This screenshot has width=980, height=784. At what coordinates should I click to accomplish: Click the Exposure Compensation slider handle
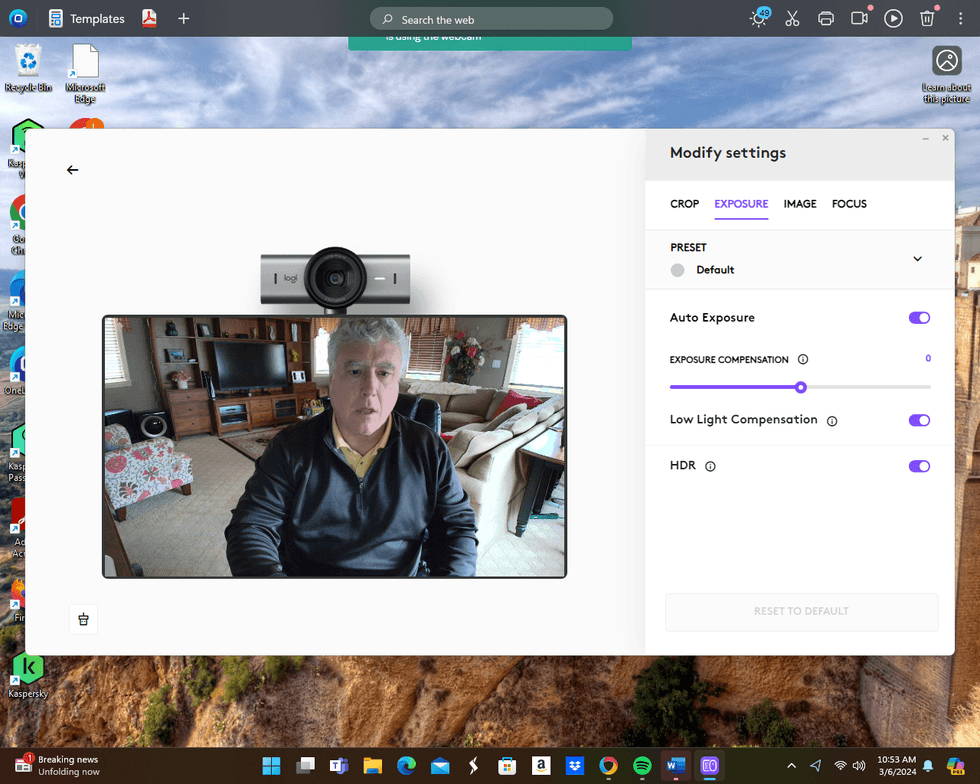800,387
